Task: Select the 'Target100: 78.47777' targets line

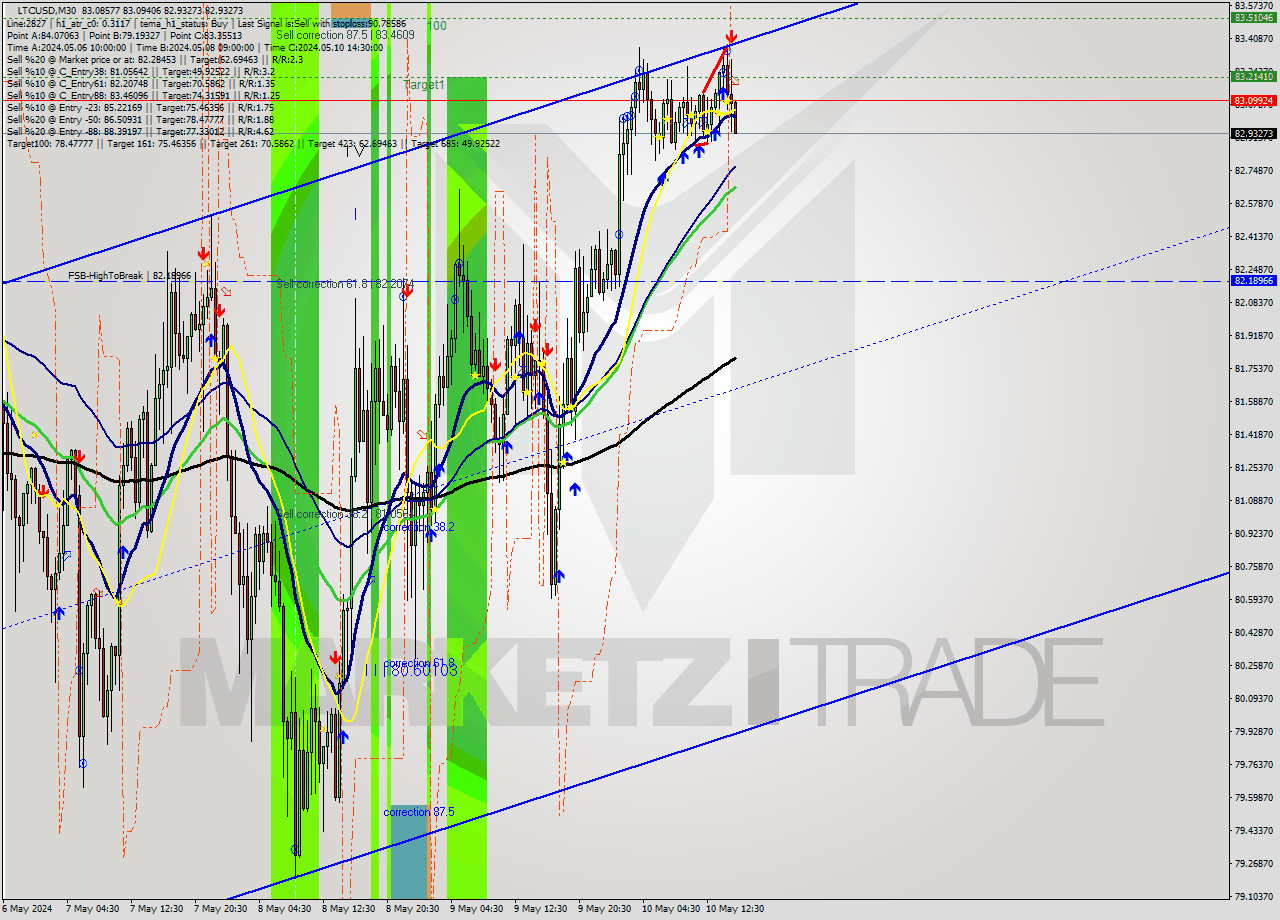Action: point(253,144)
